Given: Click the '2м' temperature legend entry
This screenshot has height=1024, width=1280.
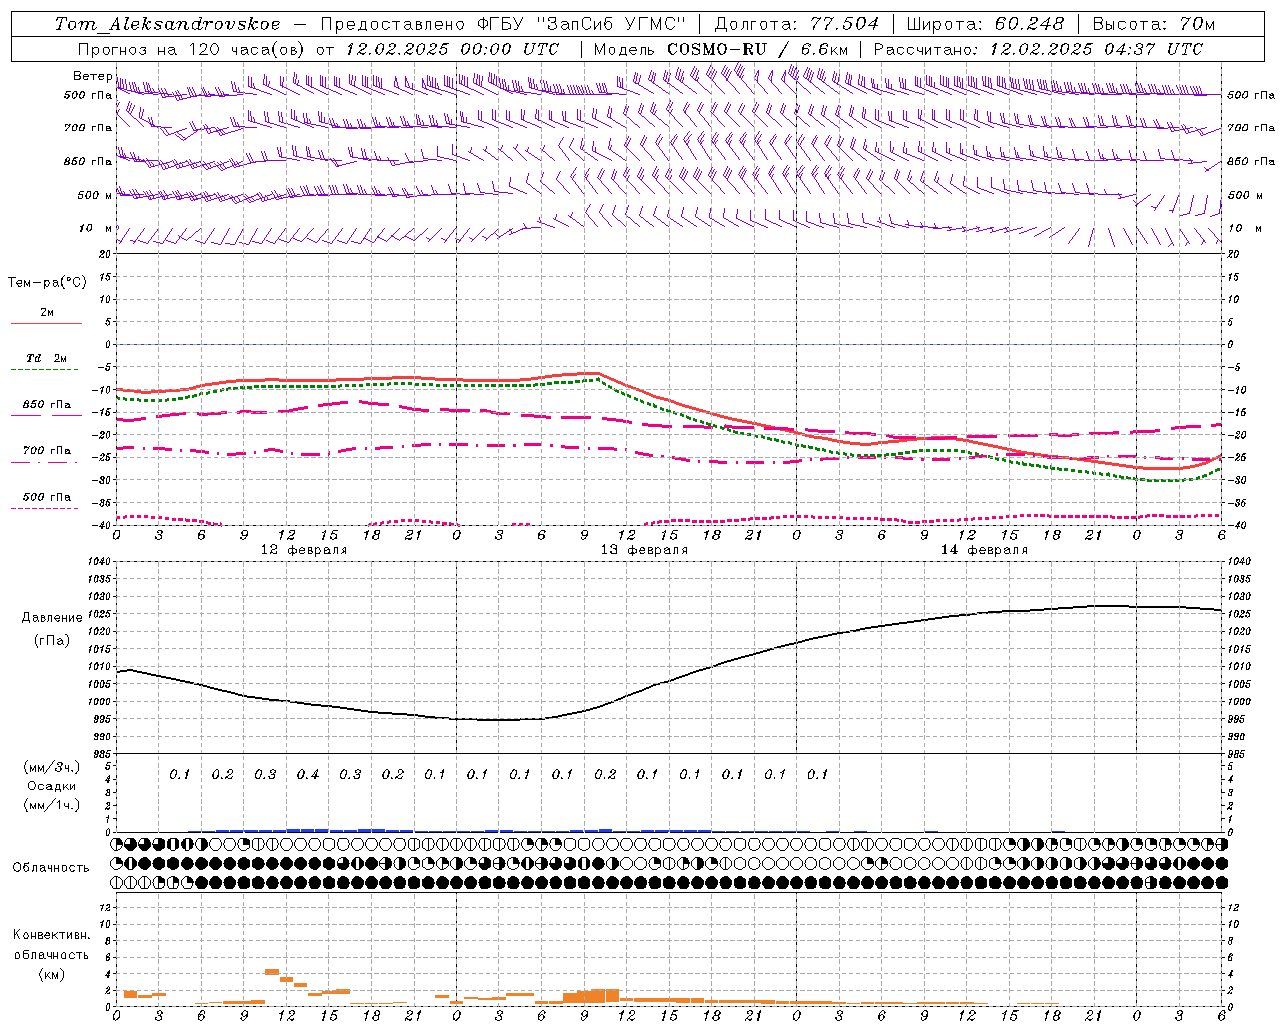Looking at the screenshot, I should point(47,313).
